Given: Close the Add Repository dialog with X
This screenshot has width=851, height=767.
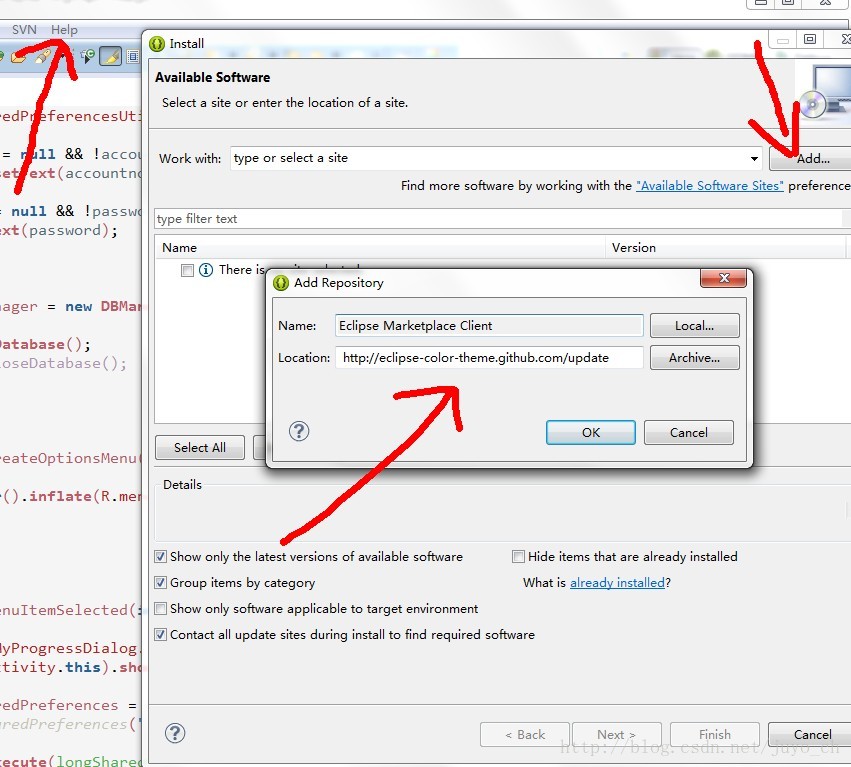Looking at the screenshot, I should click(x=723, y=278).
